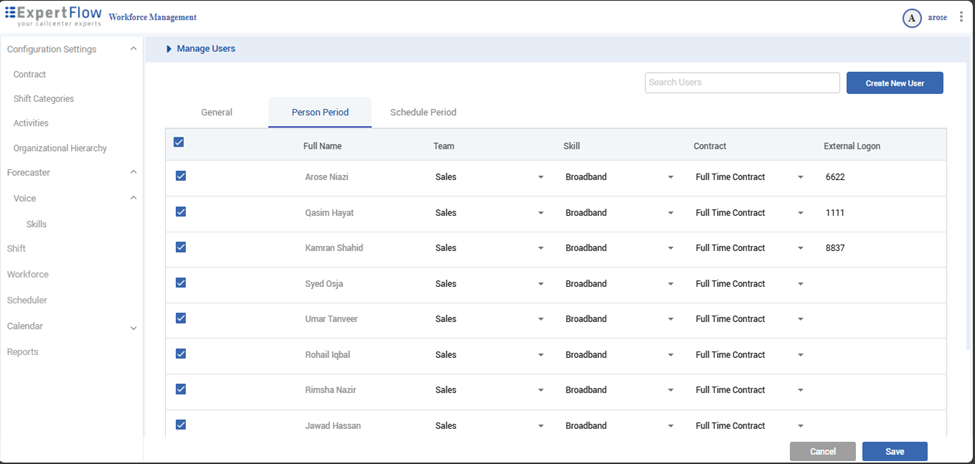Switch to the General tab
Image resolution: width=975 pixels, height=464 pixels.
(216, 112)
